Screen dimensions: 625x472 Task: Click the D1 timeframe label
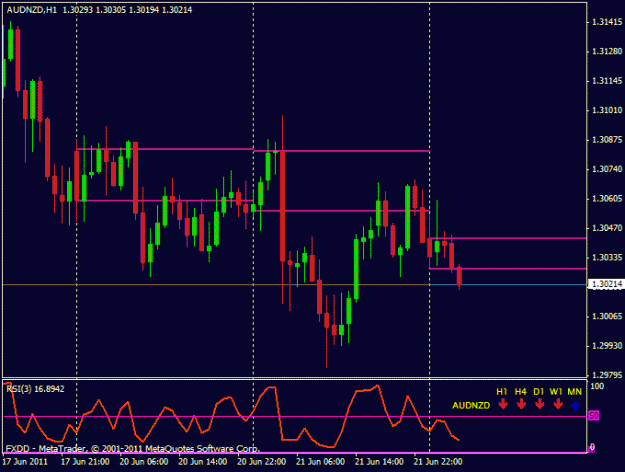(x=539, y=392)
